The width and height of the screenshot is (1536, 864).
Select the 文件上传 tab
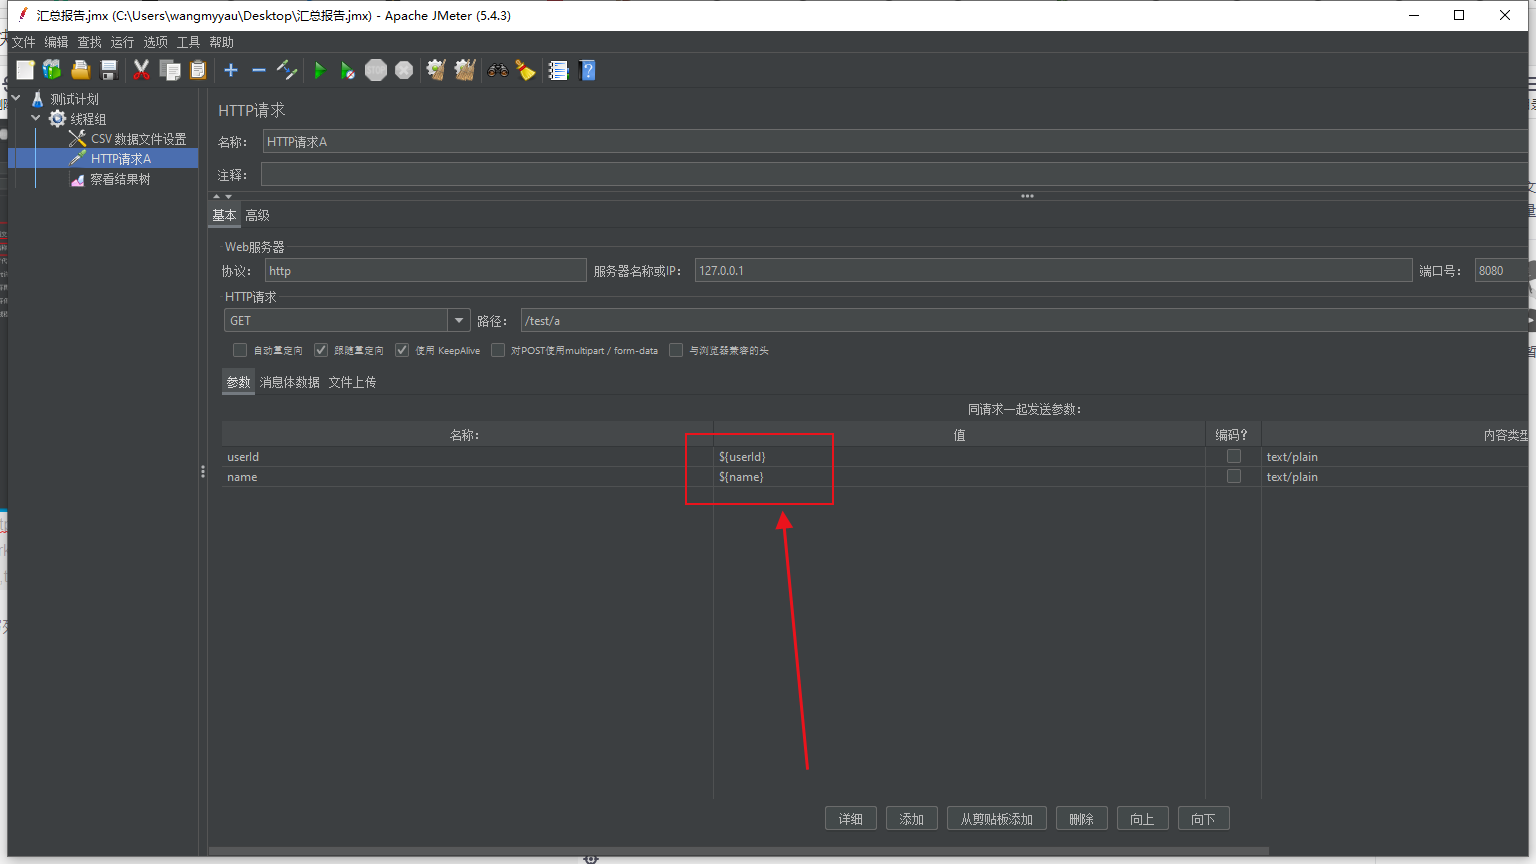(x=352, y=382)
